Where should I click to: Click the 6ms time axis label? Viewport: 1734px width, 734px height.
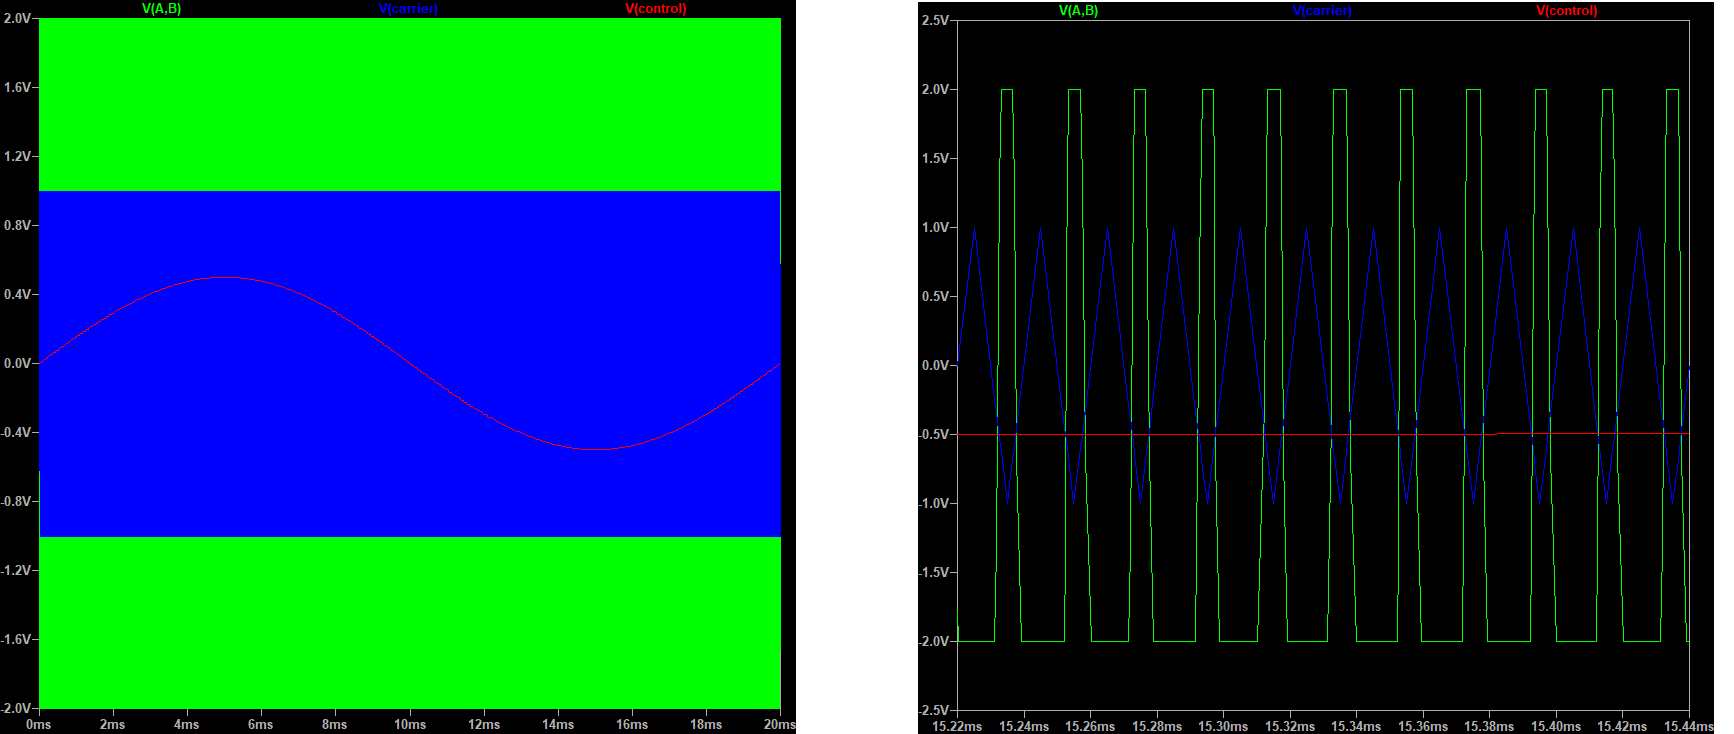tap(260, 724)
